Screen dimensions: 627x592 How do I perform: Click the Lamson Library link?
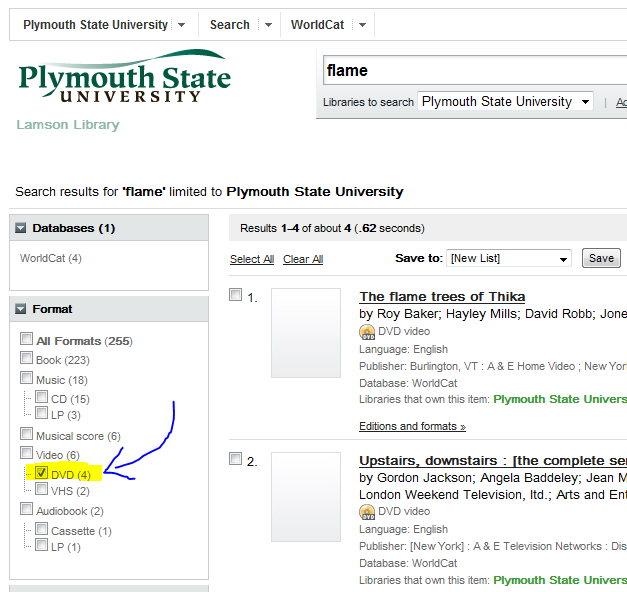pos(68,125)
